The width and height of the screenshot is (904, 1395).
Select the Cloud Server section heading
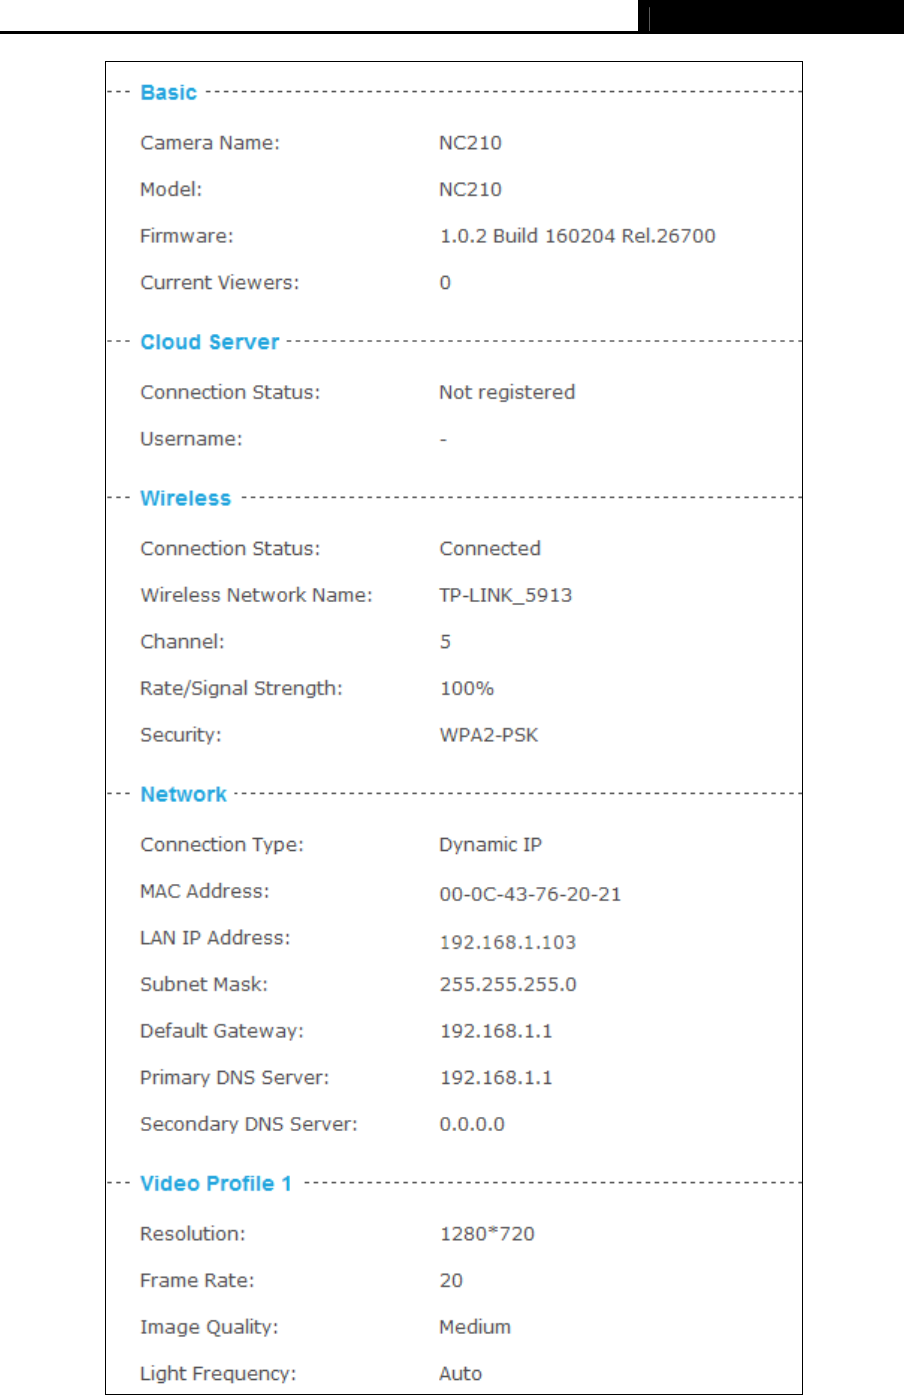[x=209, y=342]
